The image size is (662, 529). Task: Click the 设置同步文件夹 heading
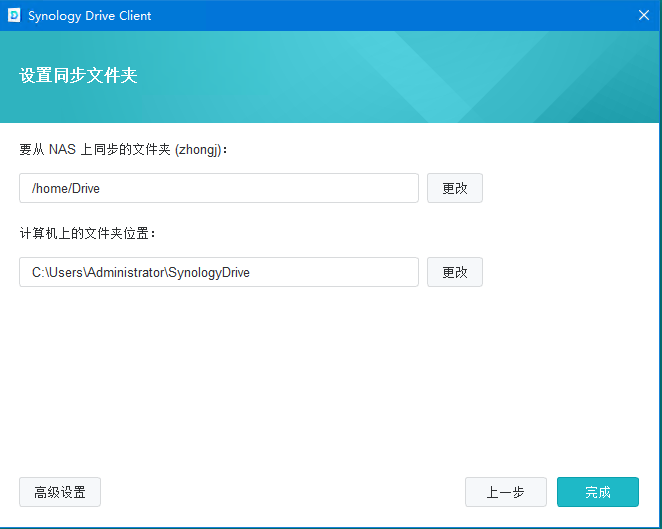pyautogui.click(x=79, y=76)
